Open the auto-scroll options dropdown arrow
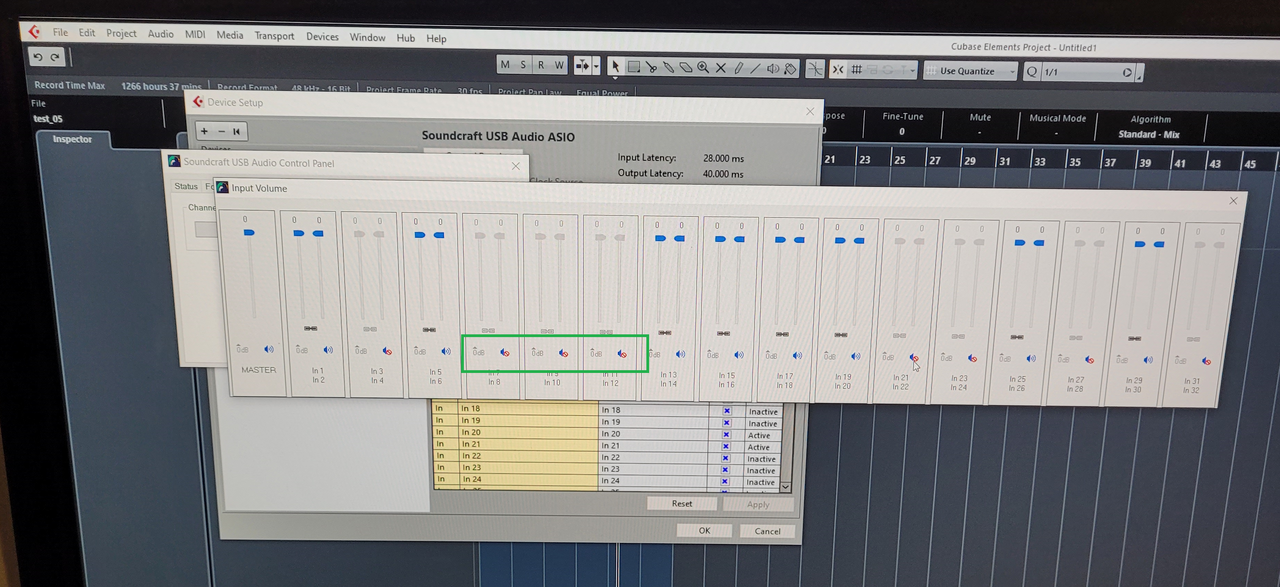Viewport: 1280px width, 587px height. coord(596,66)
